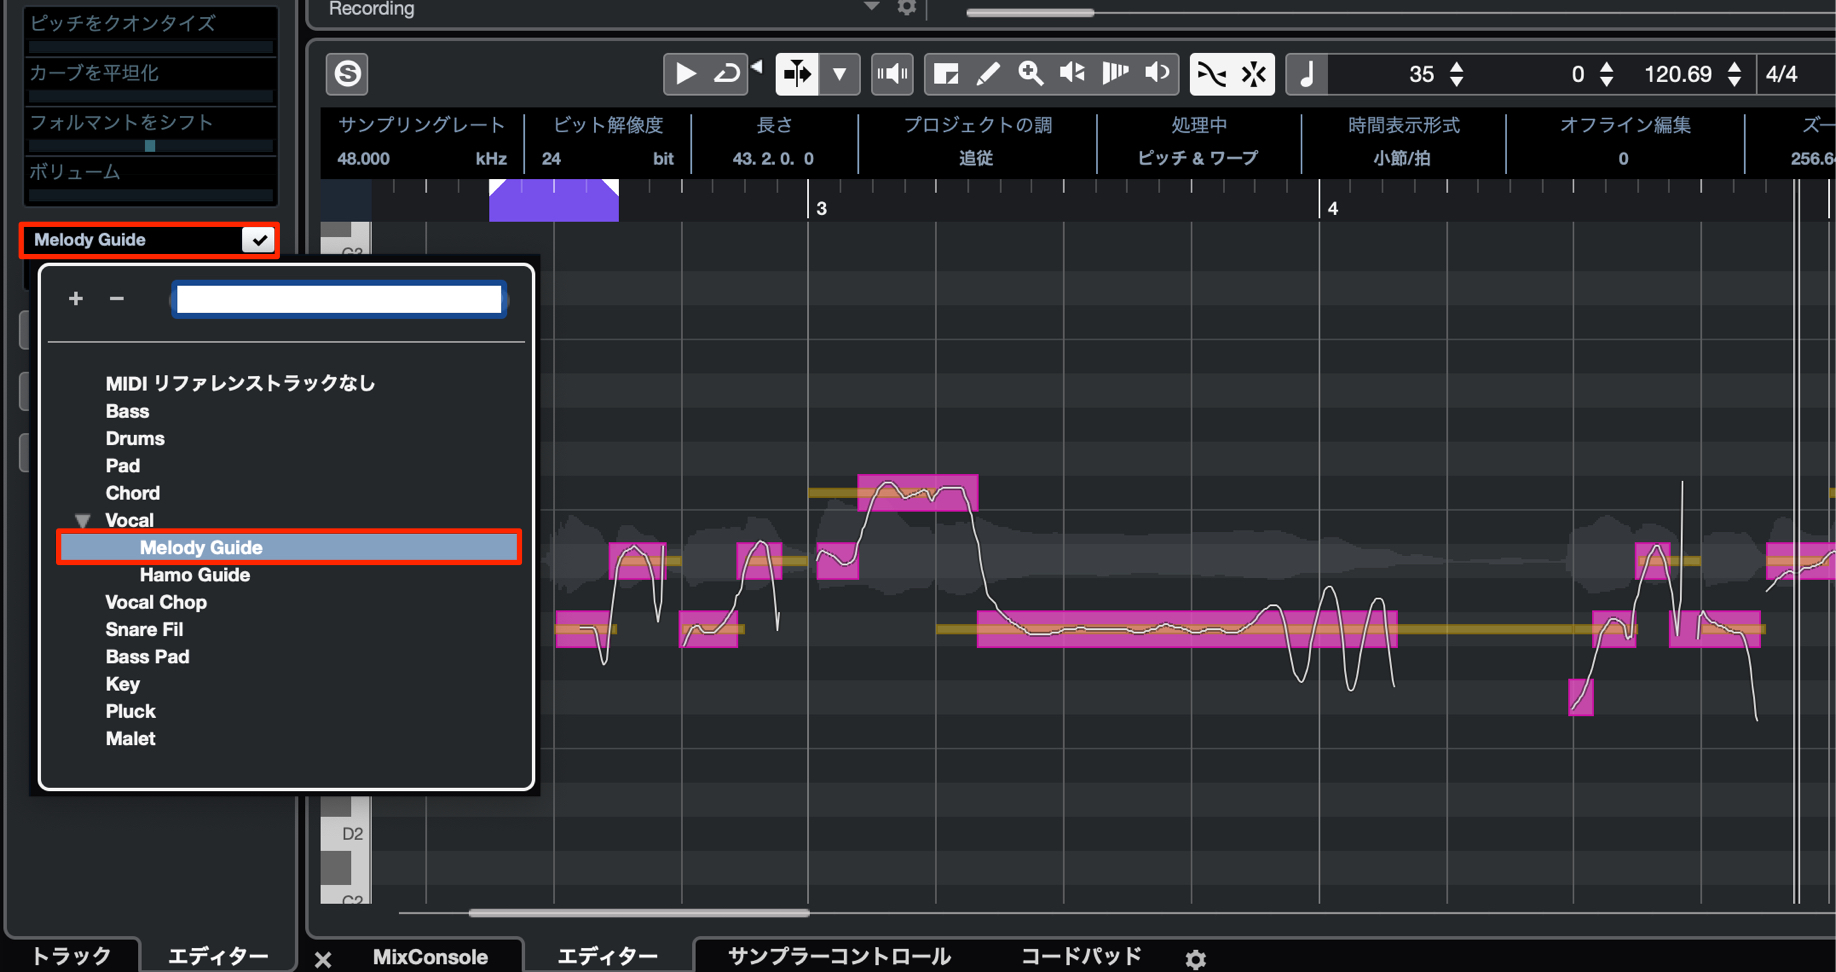Select the Drums track

tap(135, 438)
